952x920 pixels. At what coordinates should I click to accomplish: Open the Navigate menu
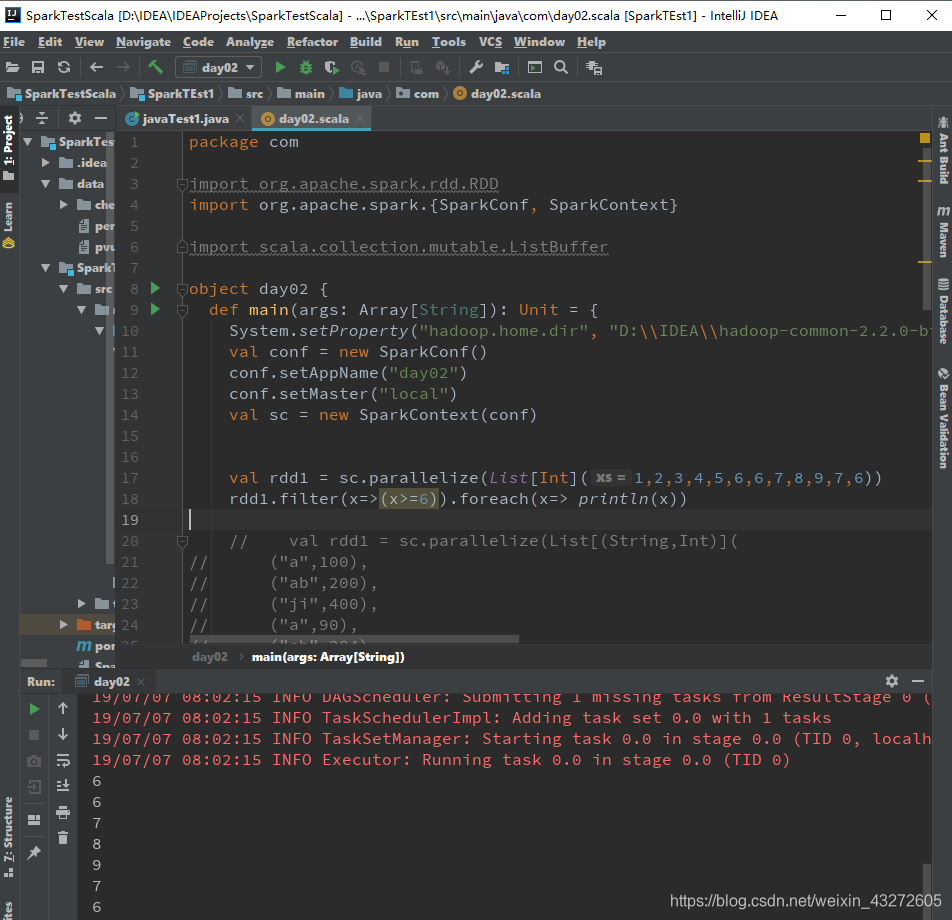coord(143,42)
